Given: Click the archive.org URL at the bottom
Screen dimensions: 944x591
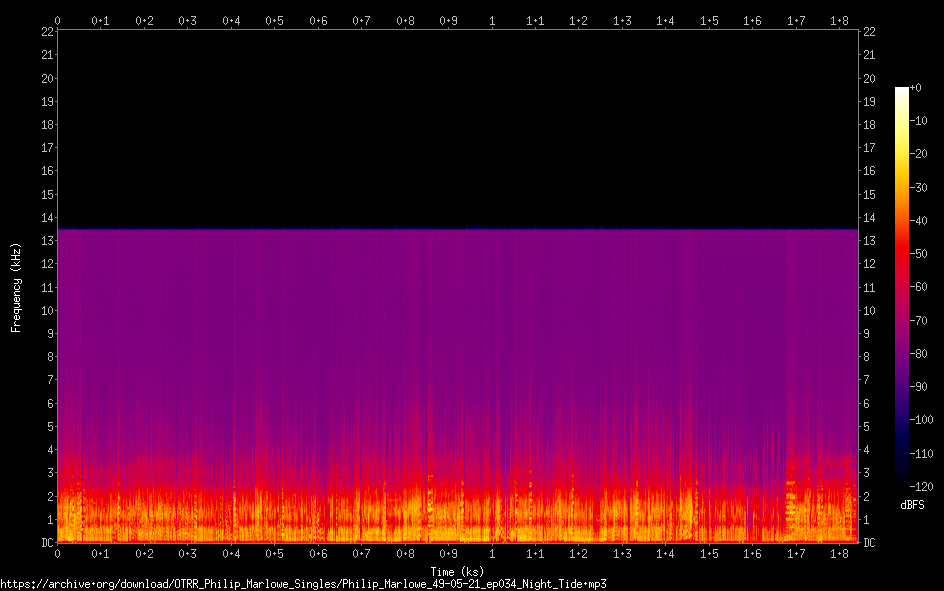Looking at the screenshot, I should tap(303, 583).
